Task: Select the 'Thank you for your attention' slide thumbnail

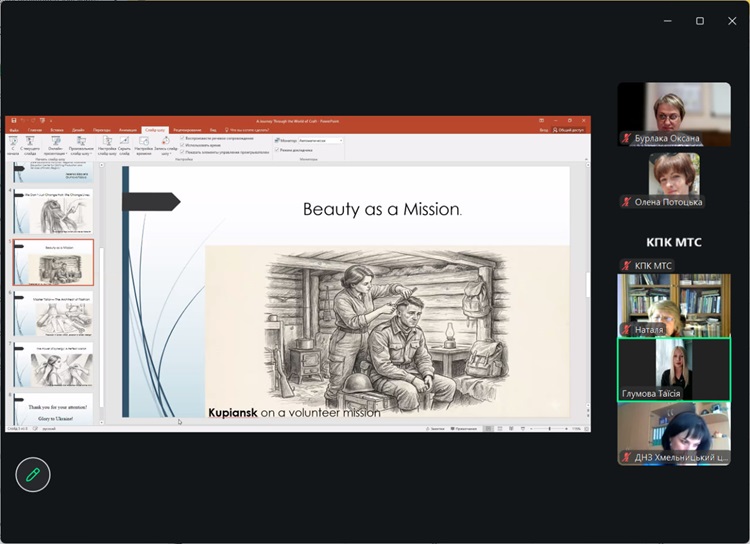Action: (x=54, y=408)
